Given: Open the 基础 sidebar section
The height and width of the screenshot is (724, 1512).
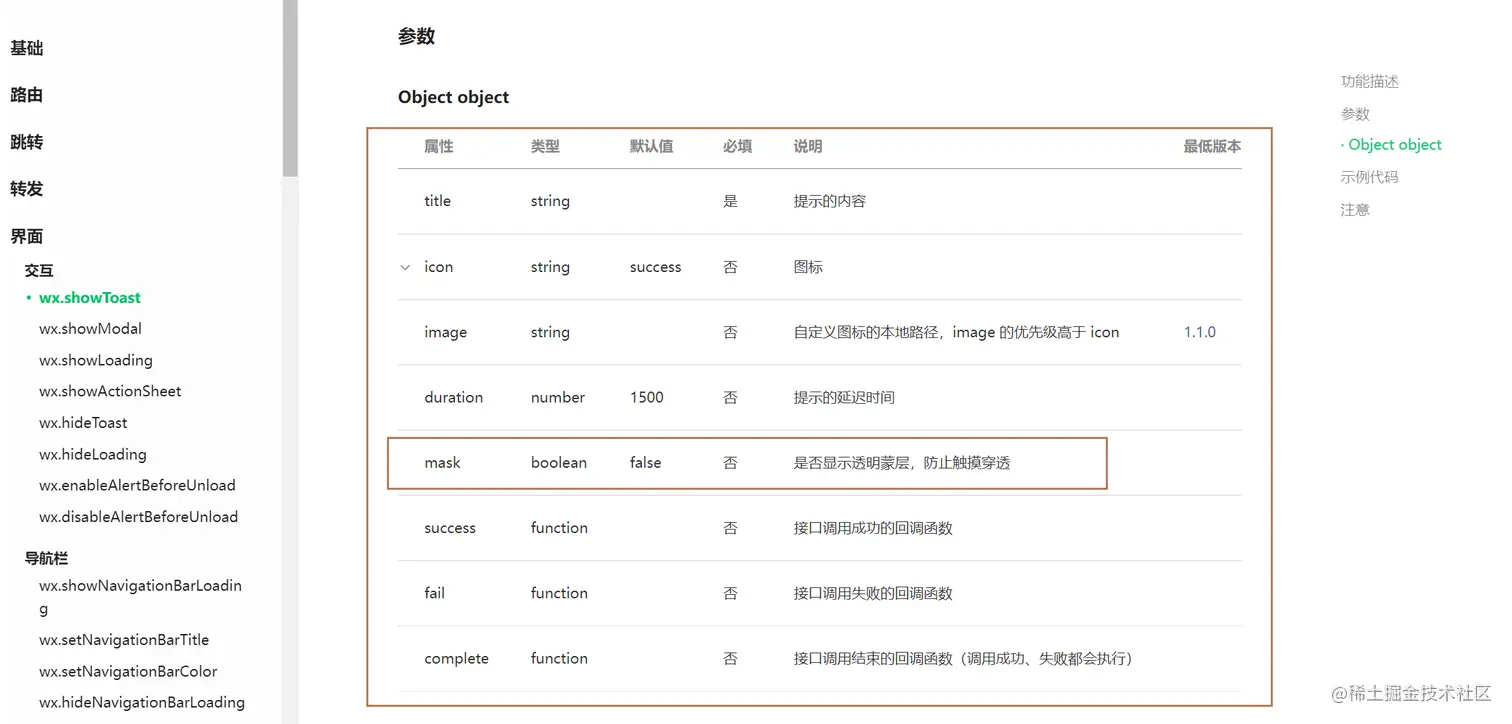Looking at the screenshot, I should tap(27, 48).
